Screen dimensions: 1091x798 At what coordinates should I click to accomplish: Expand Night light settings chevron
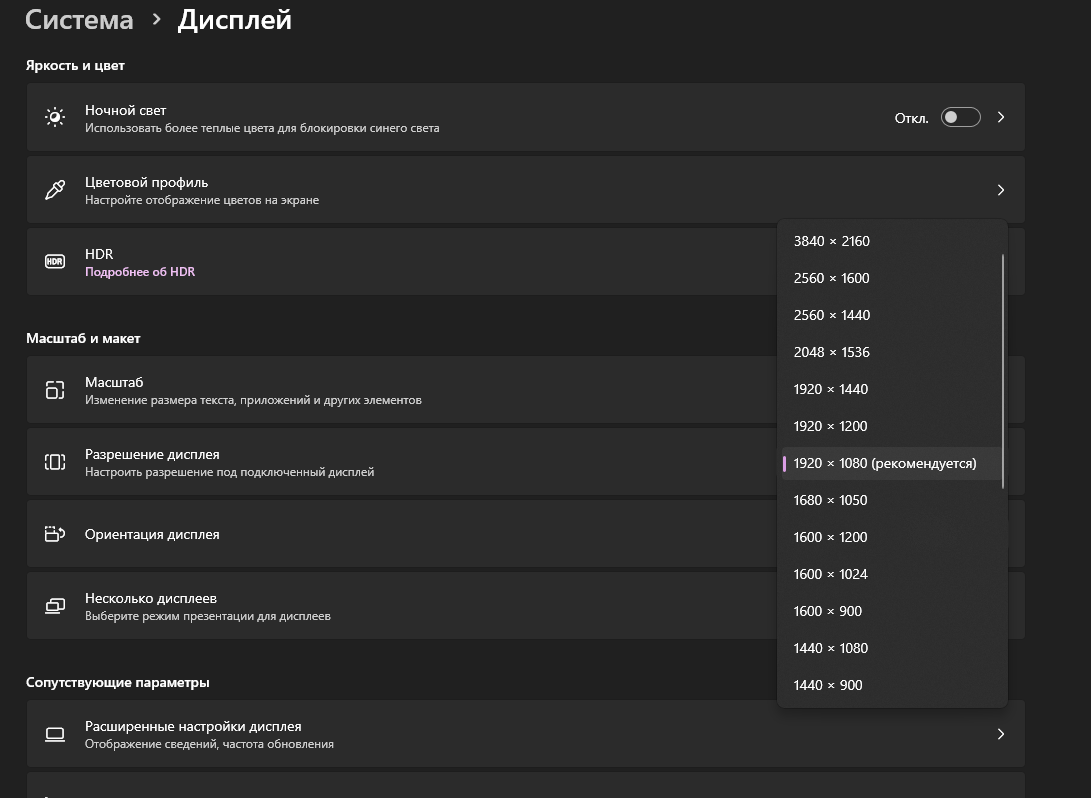pyautogui.click(x=1001, y=118)
